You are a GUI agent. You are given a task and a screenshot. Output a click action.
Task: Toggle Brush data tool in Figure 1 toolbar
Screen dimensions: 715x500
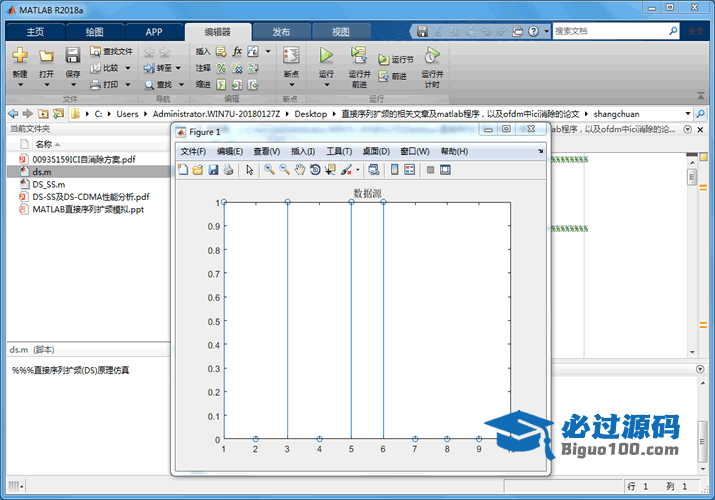347,170
